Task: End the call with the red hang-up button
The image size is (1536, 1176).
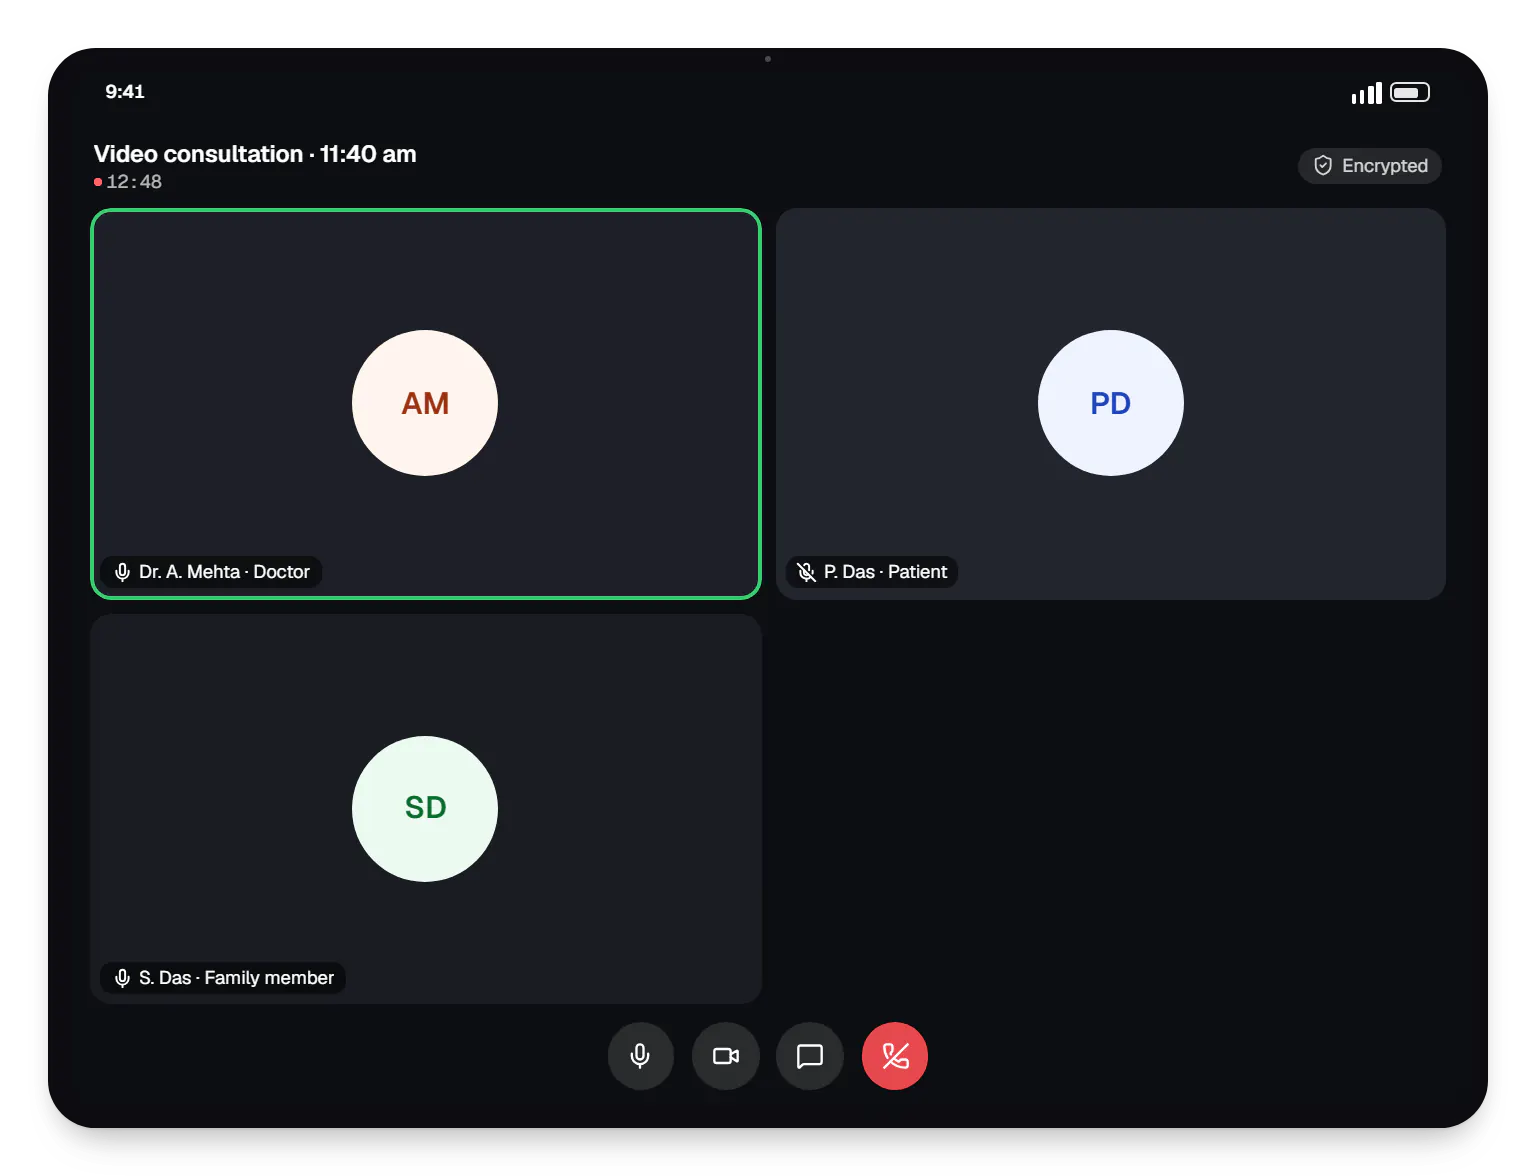Action: click(x=895, y=1056)
